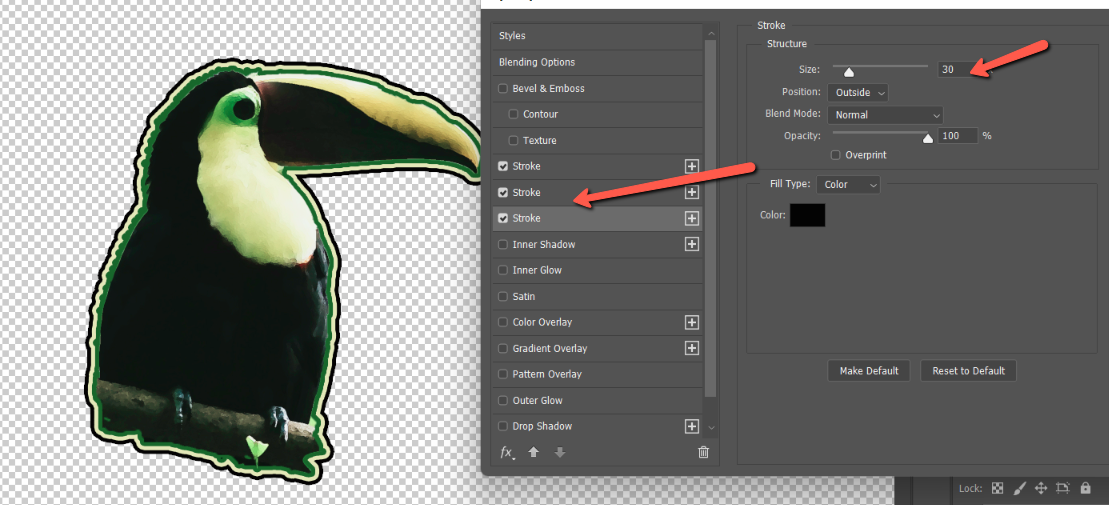Click the lock position icon
The image size is (1109, 505).
[1040, 488]
